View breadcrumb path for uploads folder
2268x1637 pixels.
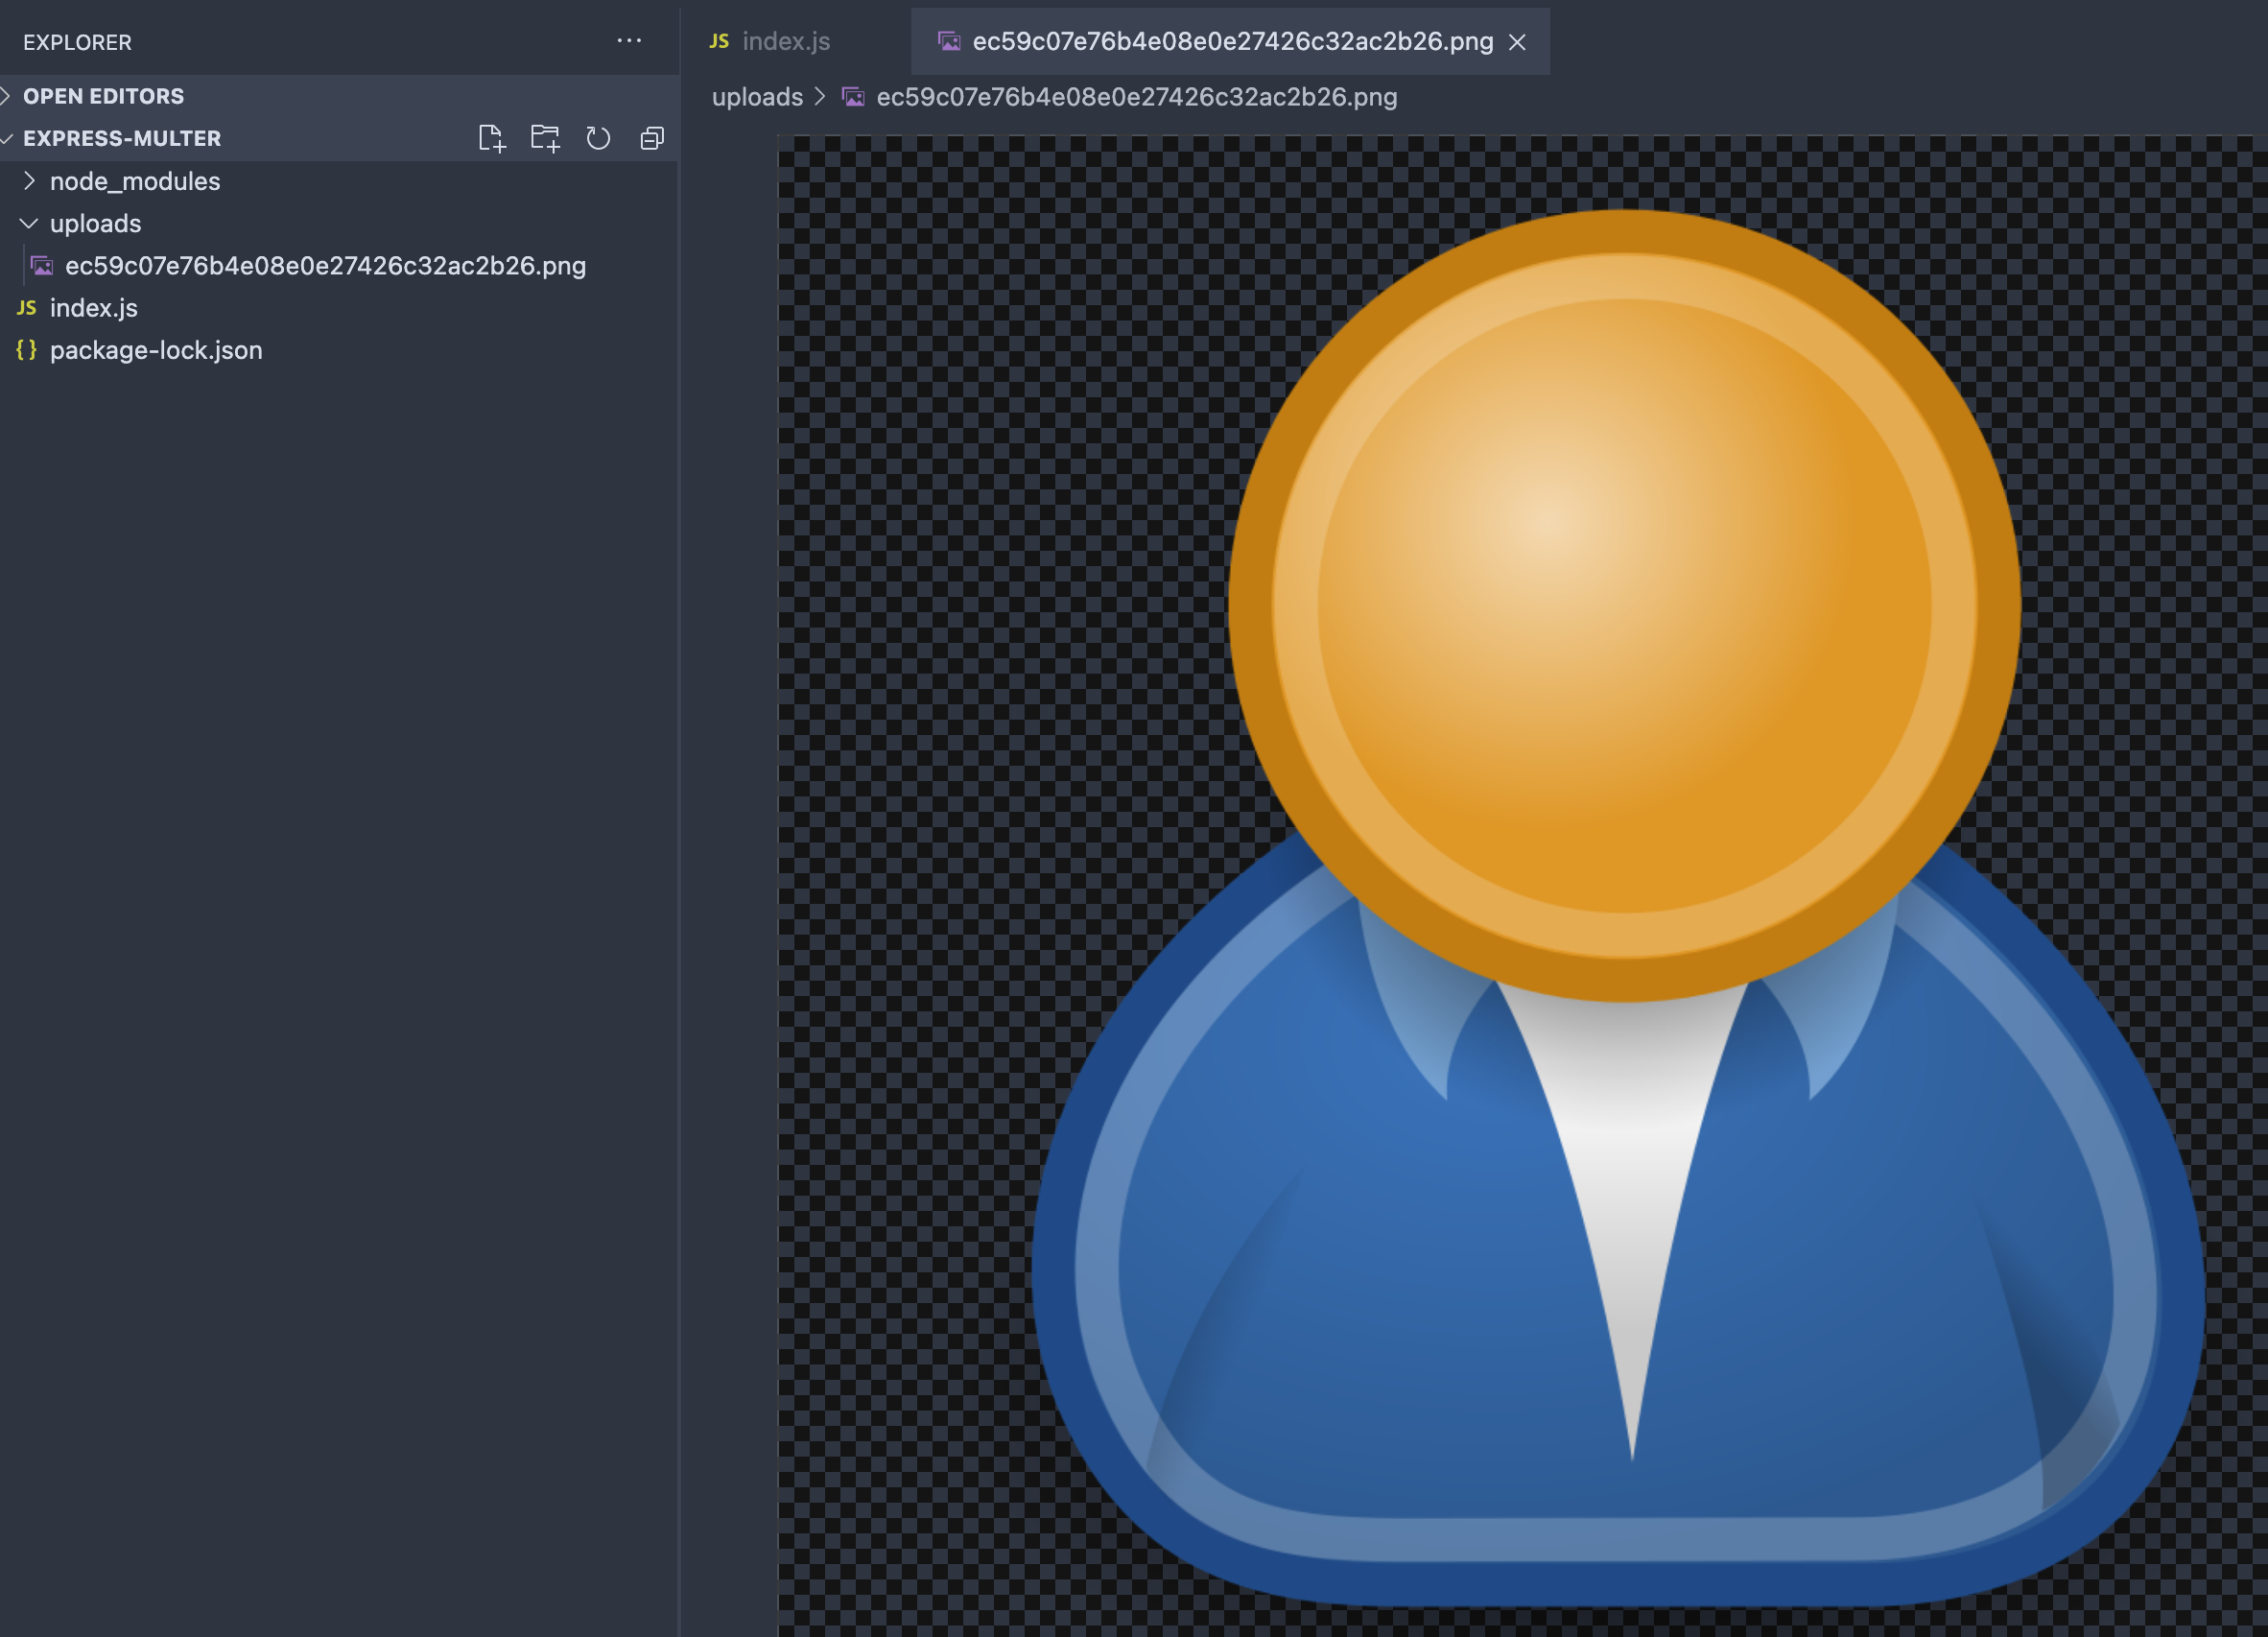pos(755,95)
